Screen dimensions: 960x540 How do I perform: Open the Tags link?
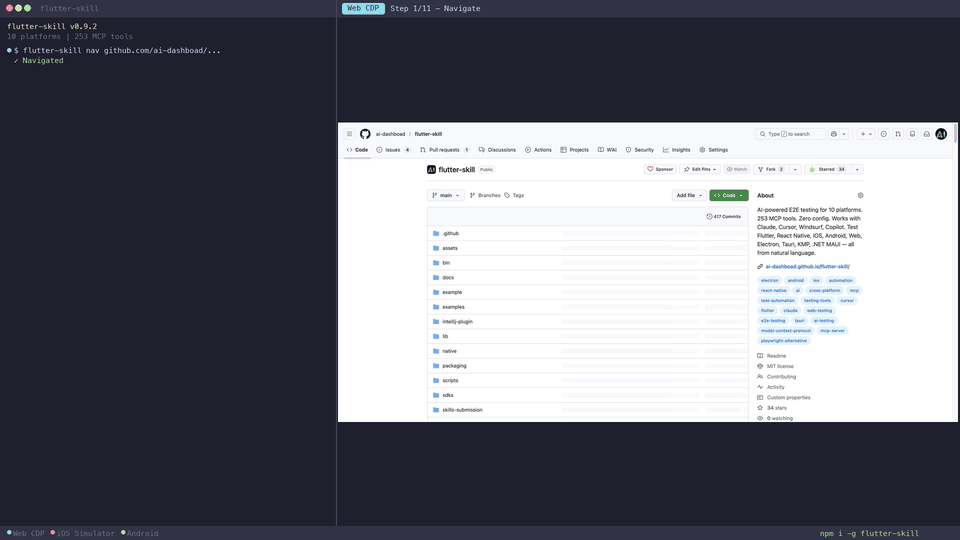pos(514,195)
